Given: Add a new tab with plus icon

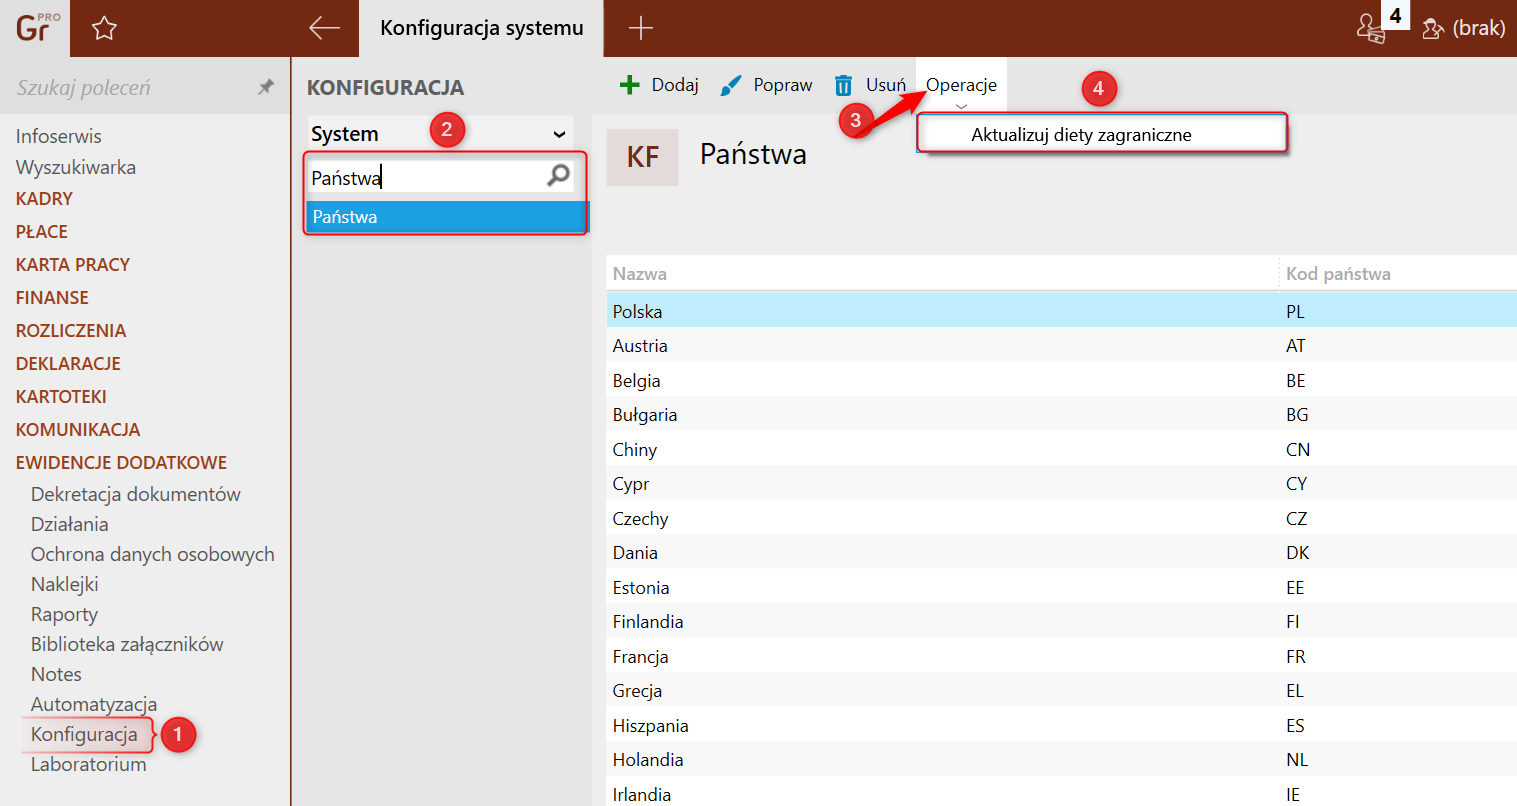Looking at the screenshot, I should coord(641,28).
